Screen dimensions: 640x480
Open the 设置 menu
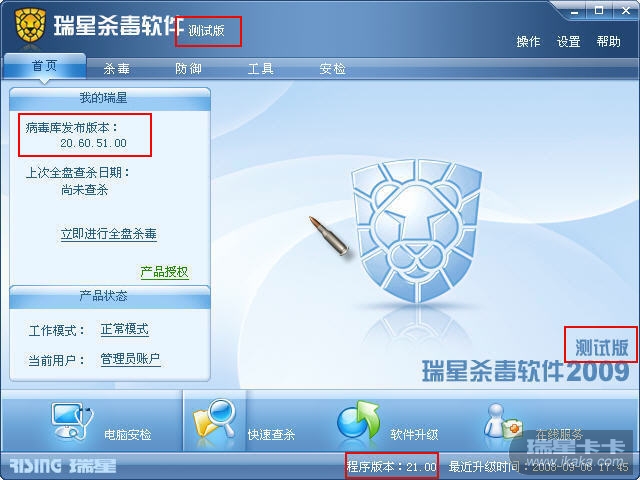point(568,42)
